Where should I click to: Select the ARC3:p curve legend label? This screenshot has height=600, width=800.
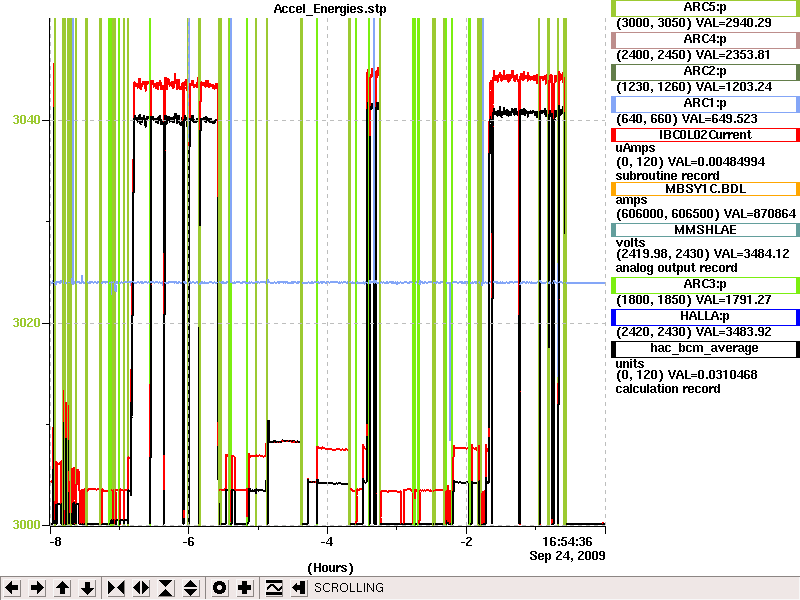click(x=705, y=284)
